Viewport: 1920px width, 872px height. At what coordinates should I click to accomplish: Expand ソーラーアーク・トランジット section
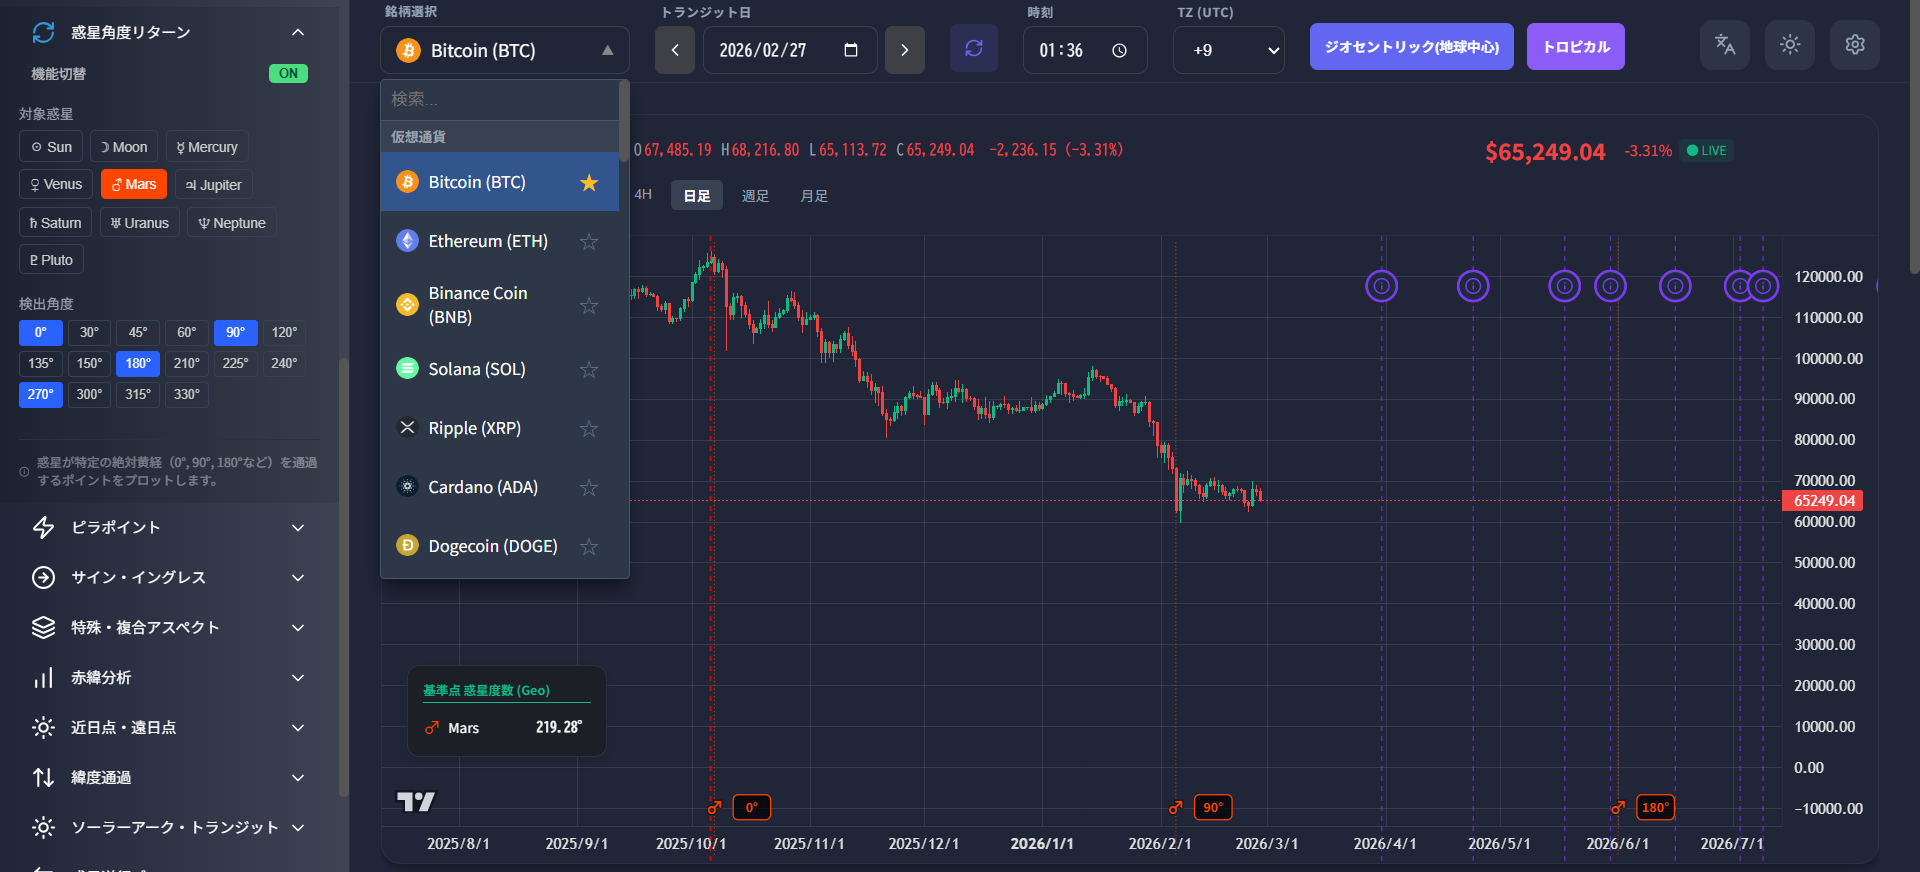pos(298,827)
